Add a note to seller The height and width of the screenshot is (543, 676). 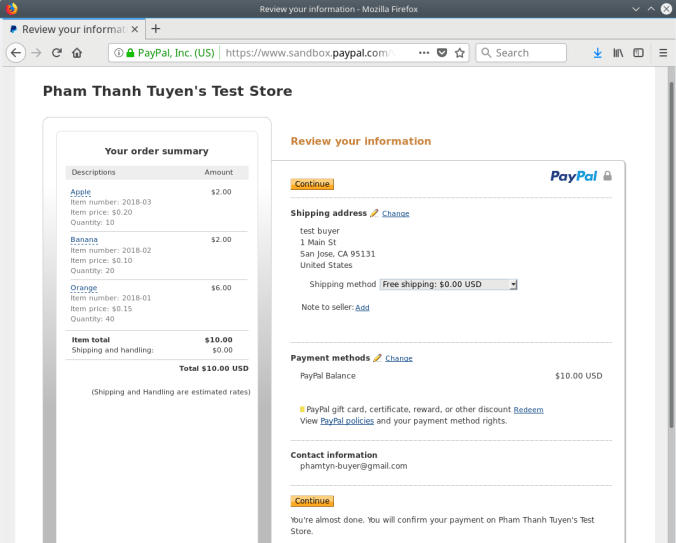pos(362,308)
